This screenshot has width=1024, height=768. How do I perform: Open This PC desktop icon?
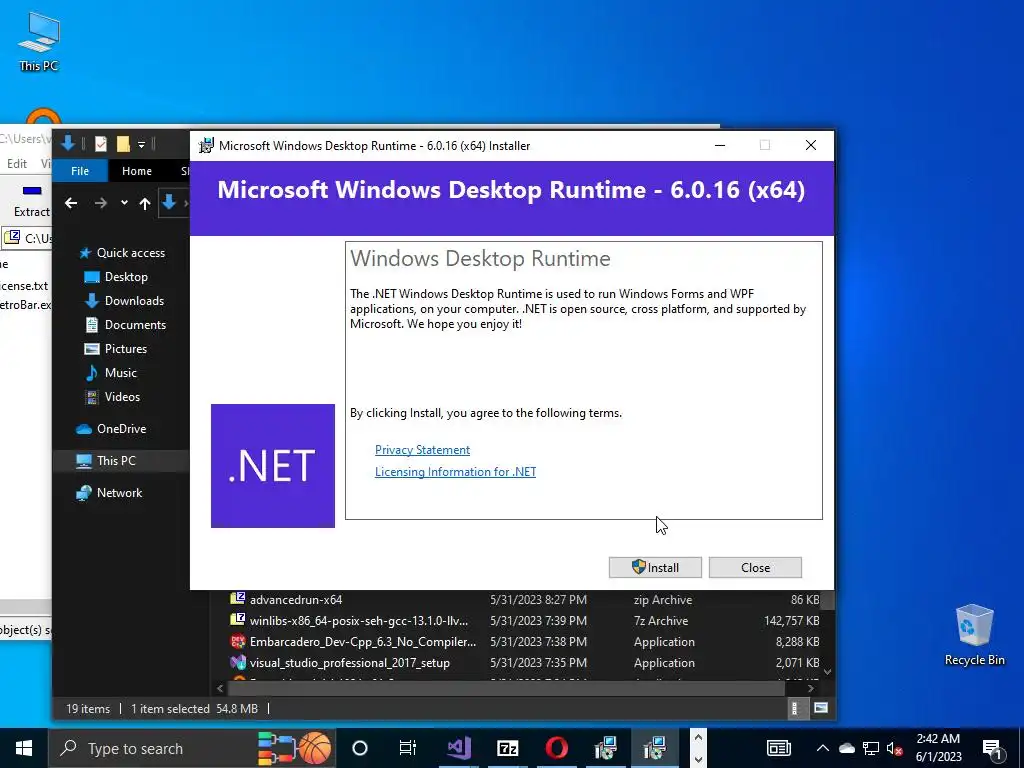click(39, 42)
